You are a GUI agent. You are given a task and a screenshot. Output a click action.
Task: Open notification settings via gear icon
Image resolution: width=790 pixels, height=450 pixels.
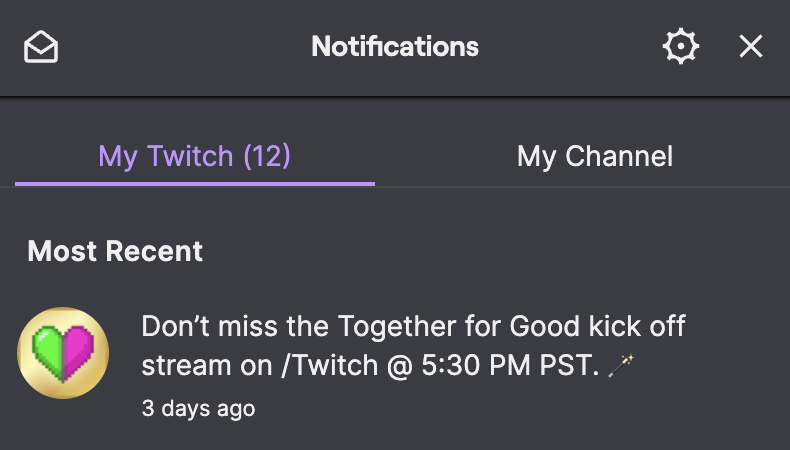click(x=681, y=47)
